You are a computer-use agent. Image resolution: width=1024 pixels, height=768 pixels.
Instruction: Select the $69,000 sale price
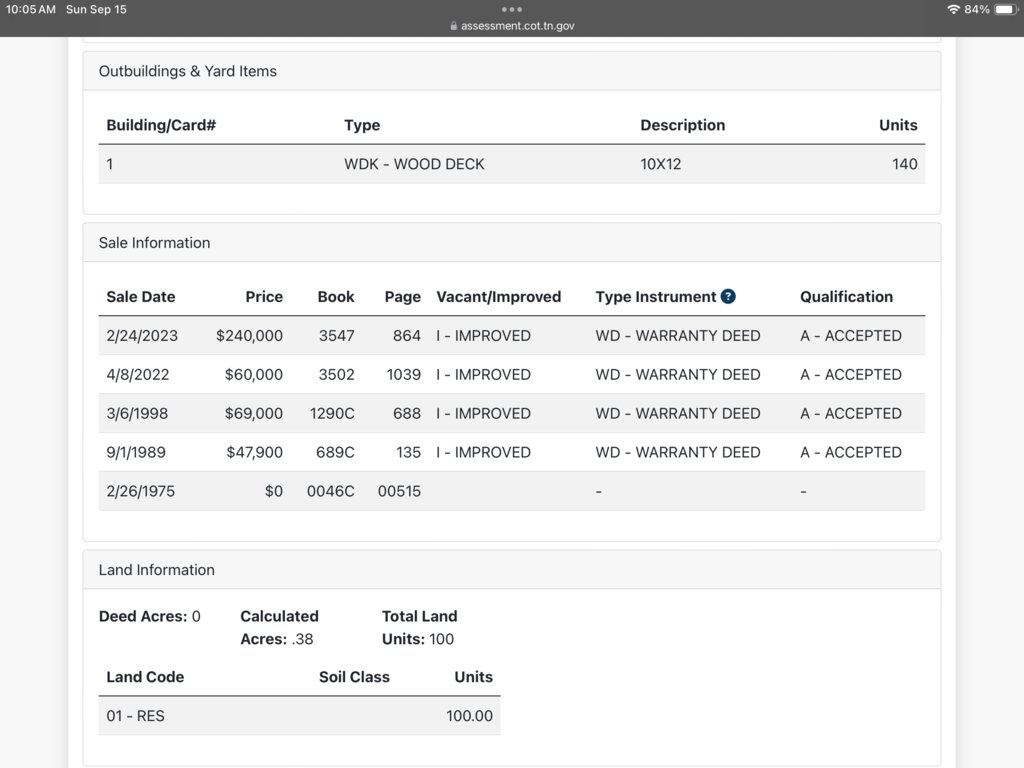253,413
